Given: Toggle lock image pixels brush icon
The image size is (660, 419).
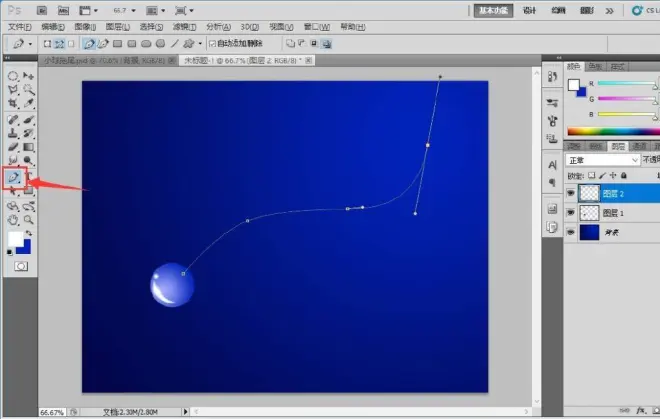Looking at the screenshot, I should click(602, 175).
